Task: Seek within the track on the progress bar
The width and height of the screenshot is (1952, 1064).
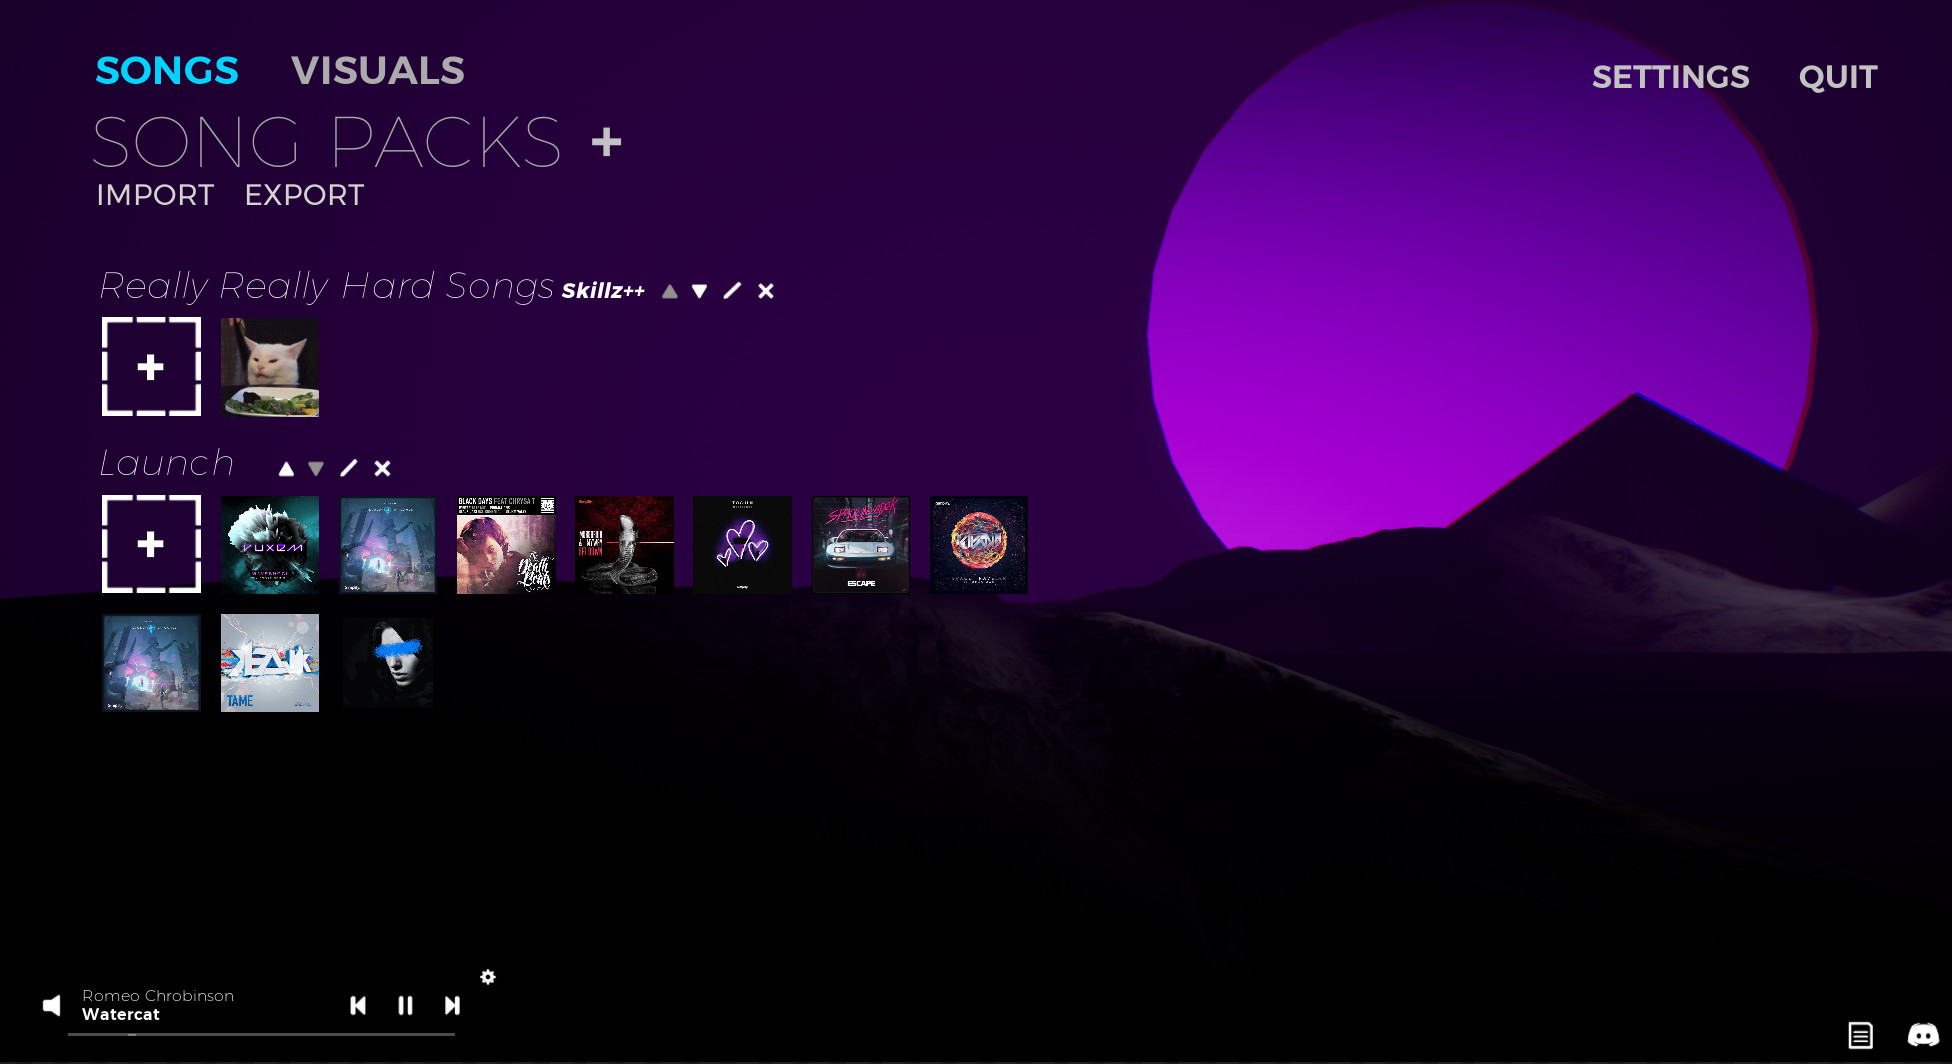Action: coord(260,1033)
